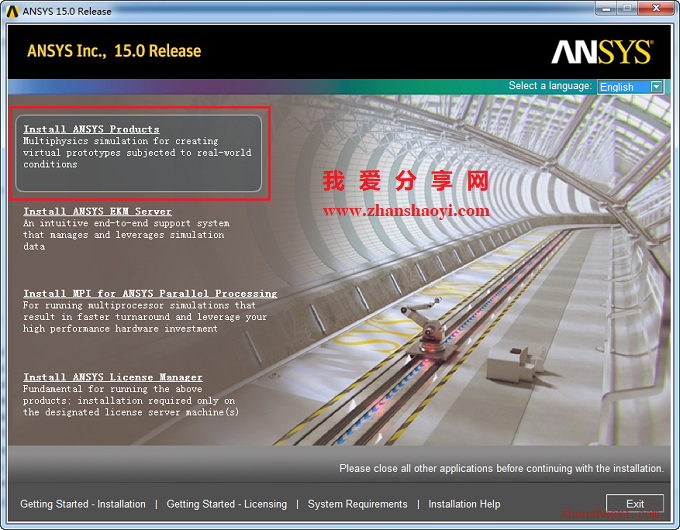Close the ANSYS 15.0 Release window
The width and height of the screenshot is (680, 530).
tap(657, 8)
